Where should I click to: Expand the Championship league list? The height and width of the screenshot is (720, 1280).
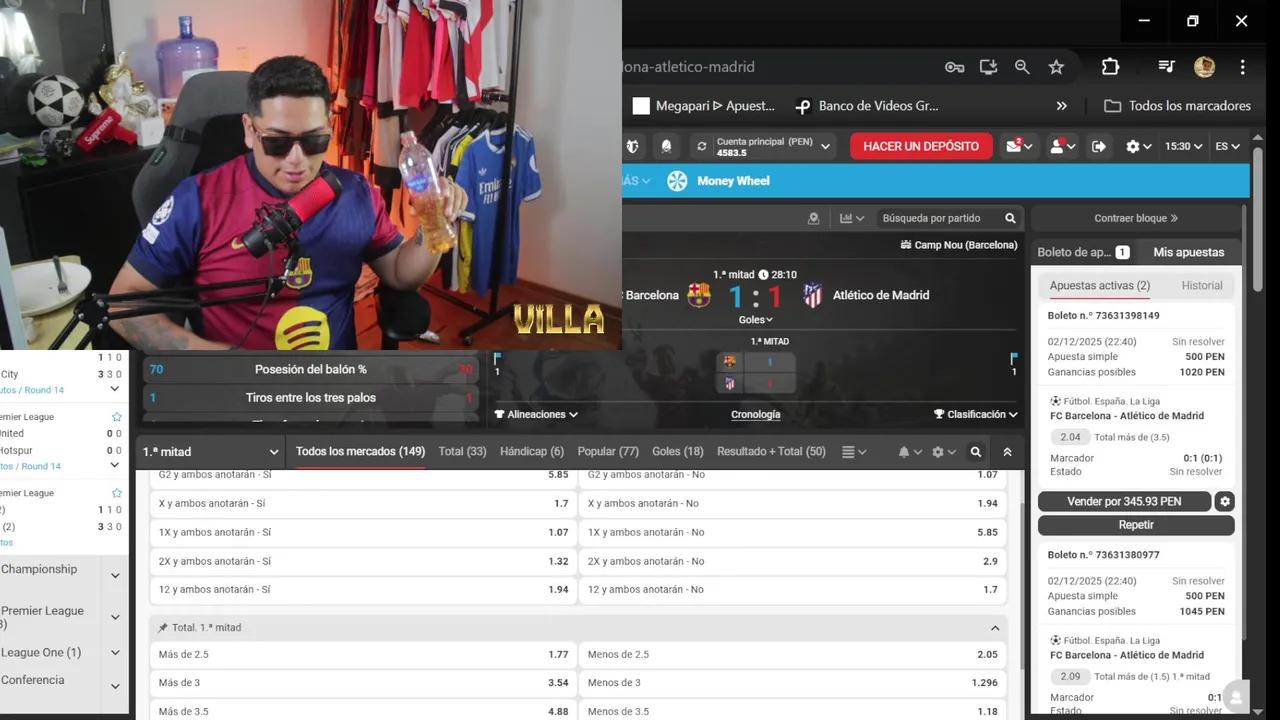pos(115,575)
